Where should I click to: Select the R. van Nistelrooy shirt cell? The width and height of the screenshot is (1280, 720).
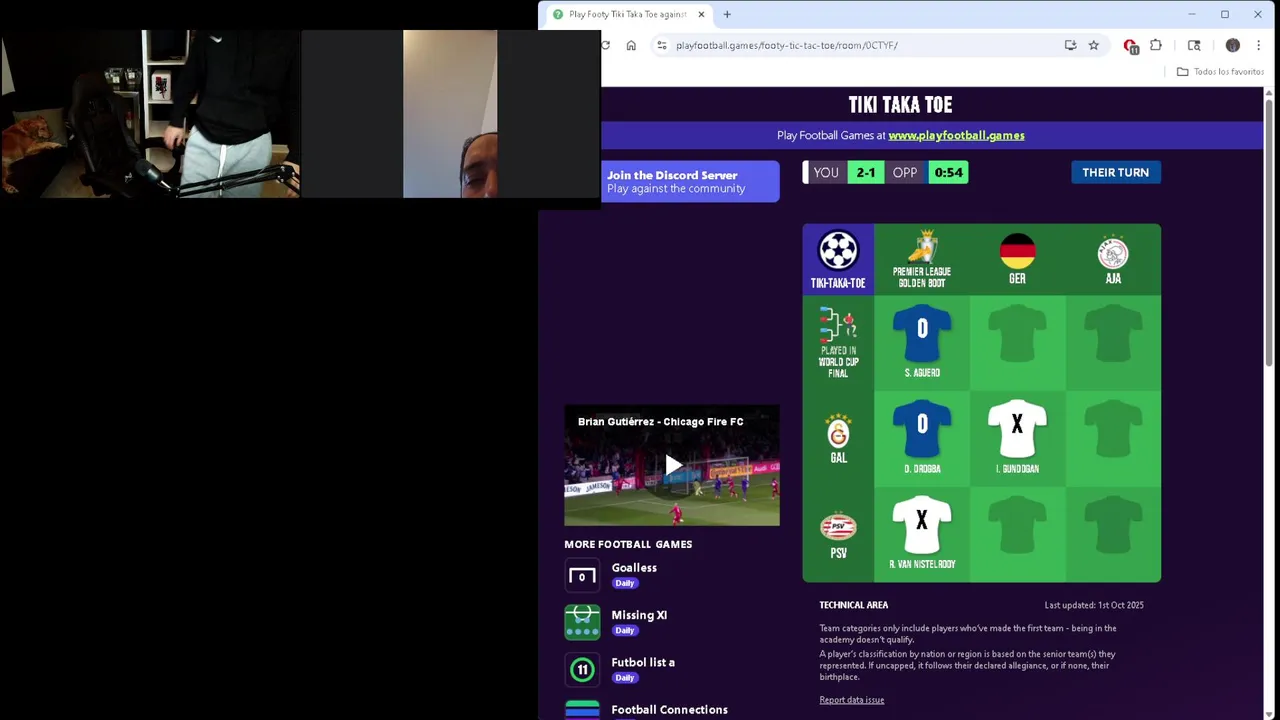pos(922,534)
